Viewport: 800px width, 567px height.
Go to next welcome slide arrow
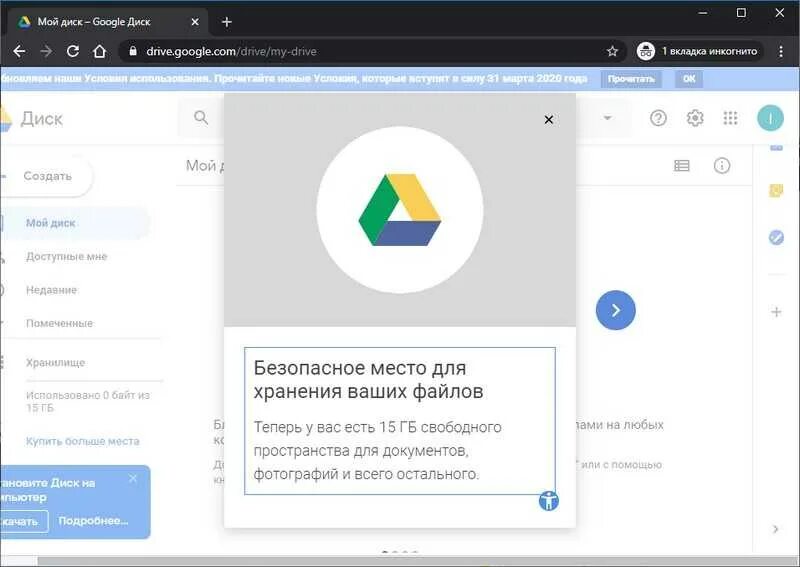(x=615, y=310)
